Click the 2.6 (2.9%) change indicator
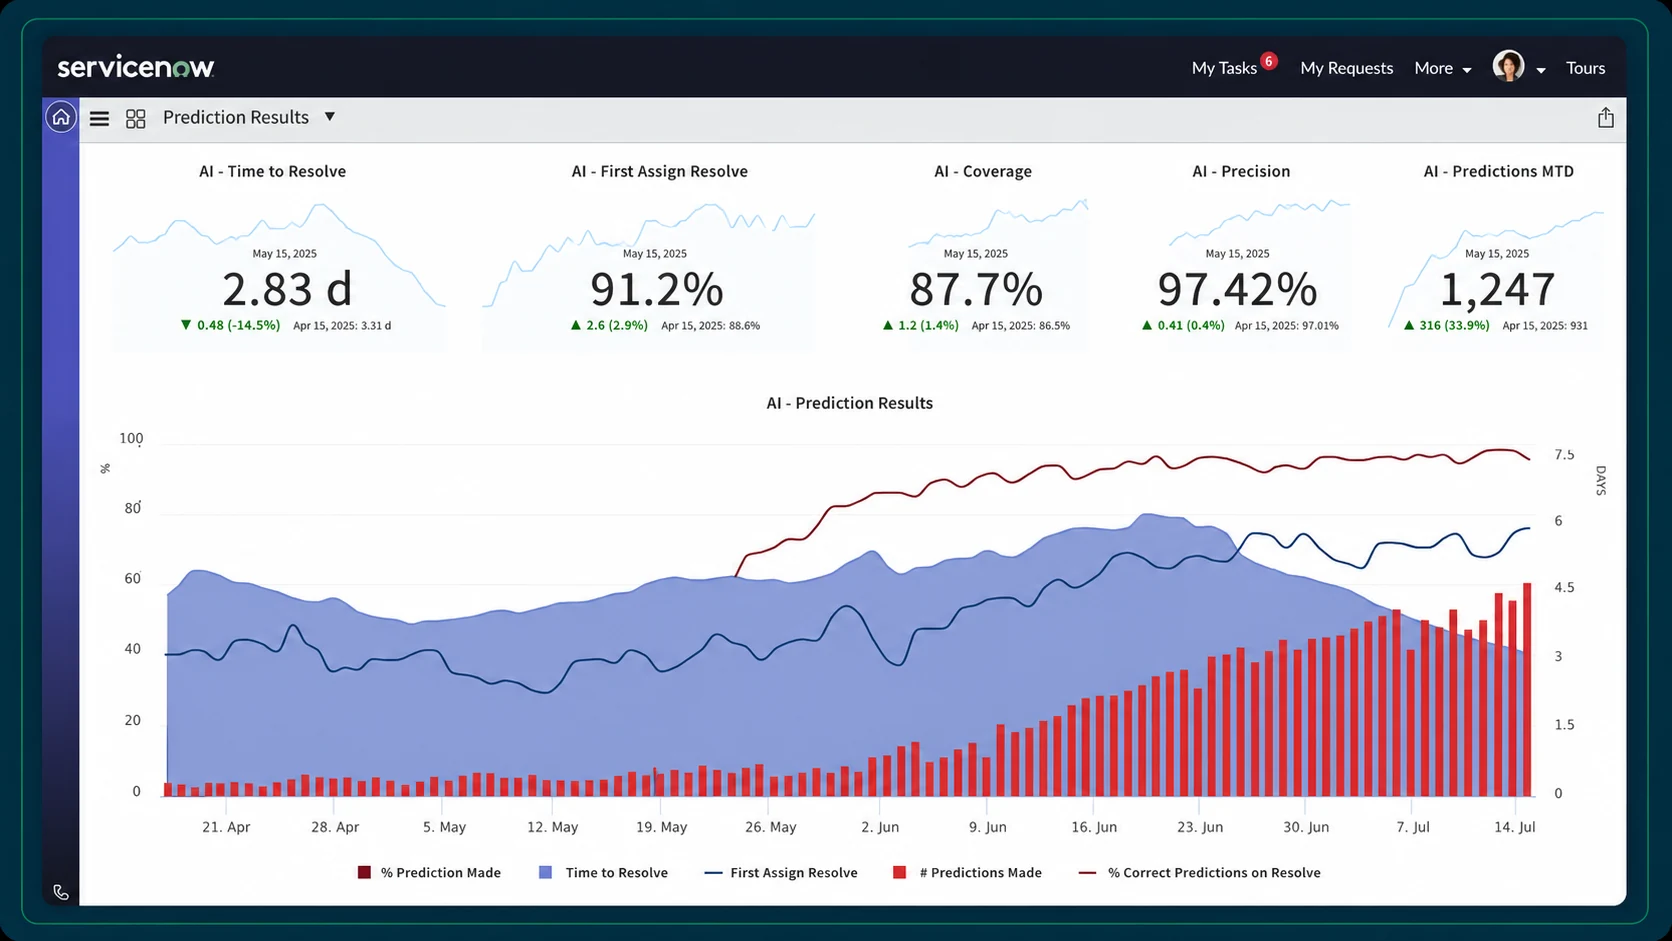 coord(609,325)
